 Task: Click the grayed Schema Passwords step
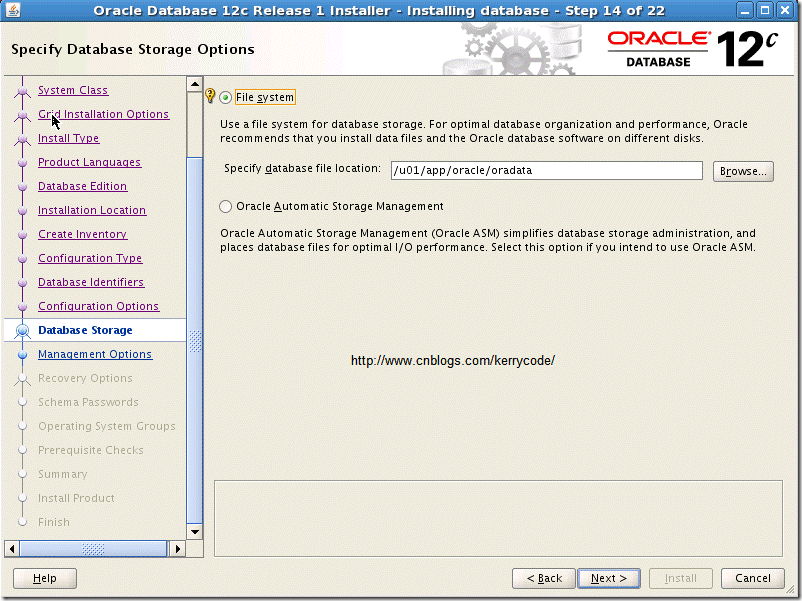pos(88,403)
